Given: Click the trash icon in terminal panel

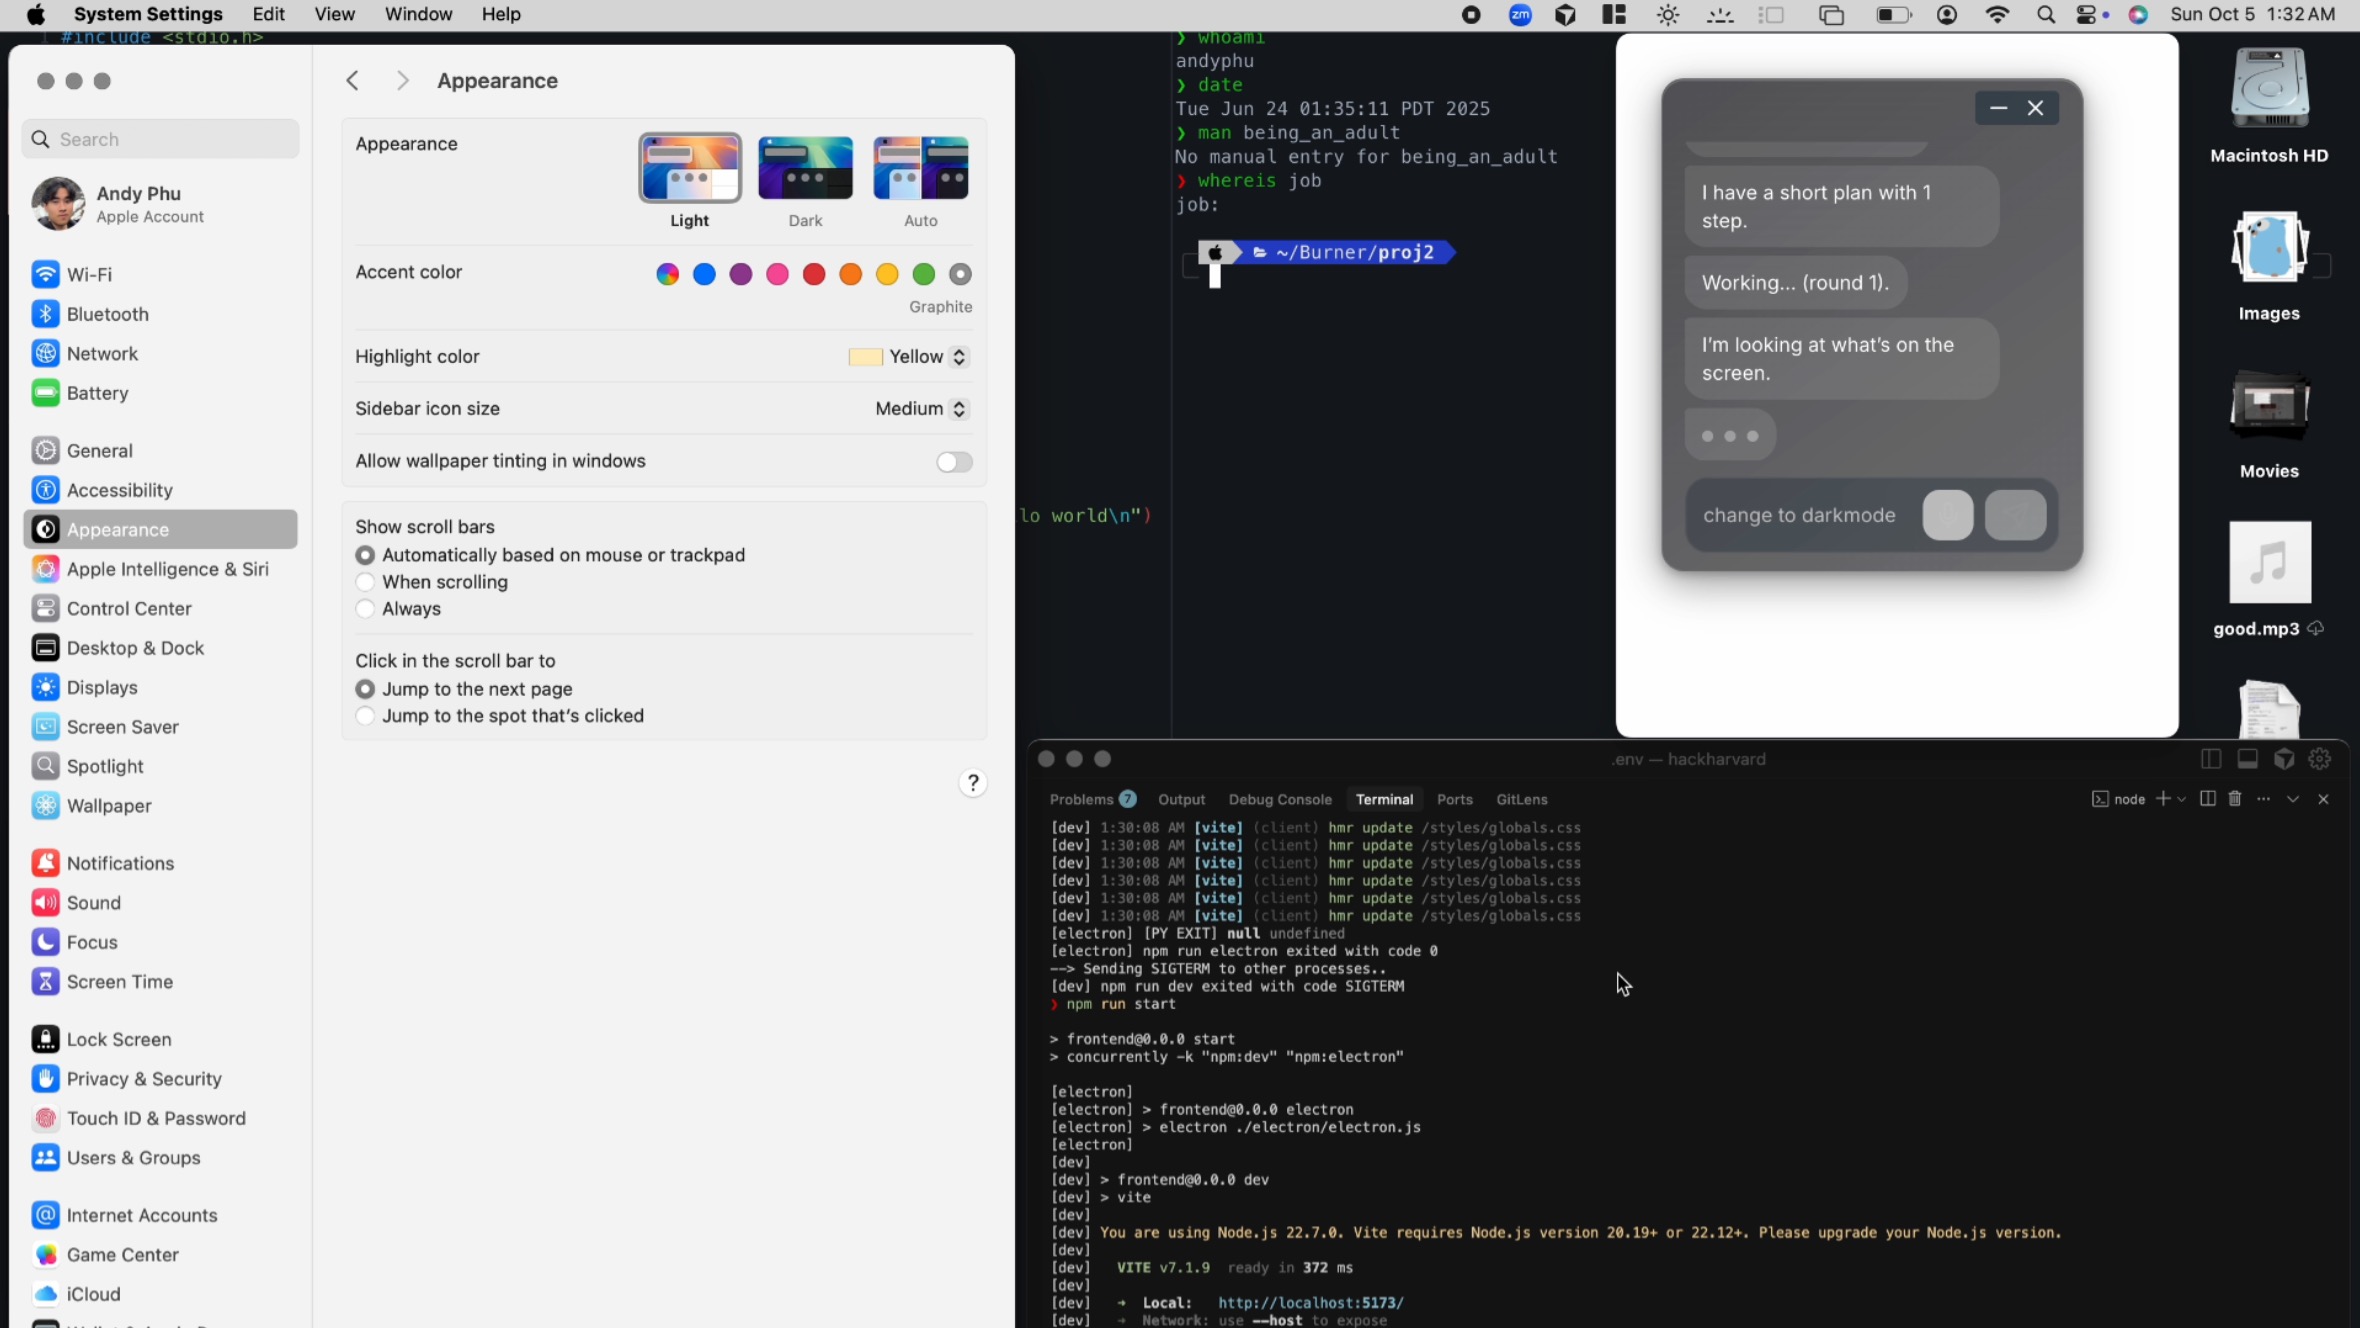Looking at the screenshot, I should (2235, 798).
